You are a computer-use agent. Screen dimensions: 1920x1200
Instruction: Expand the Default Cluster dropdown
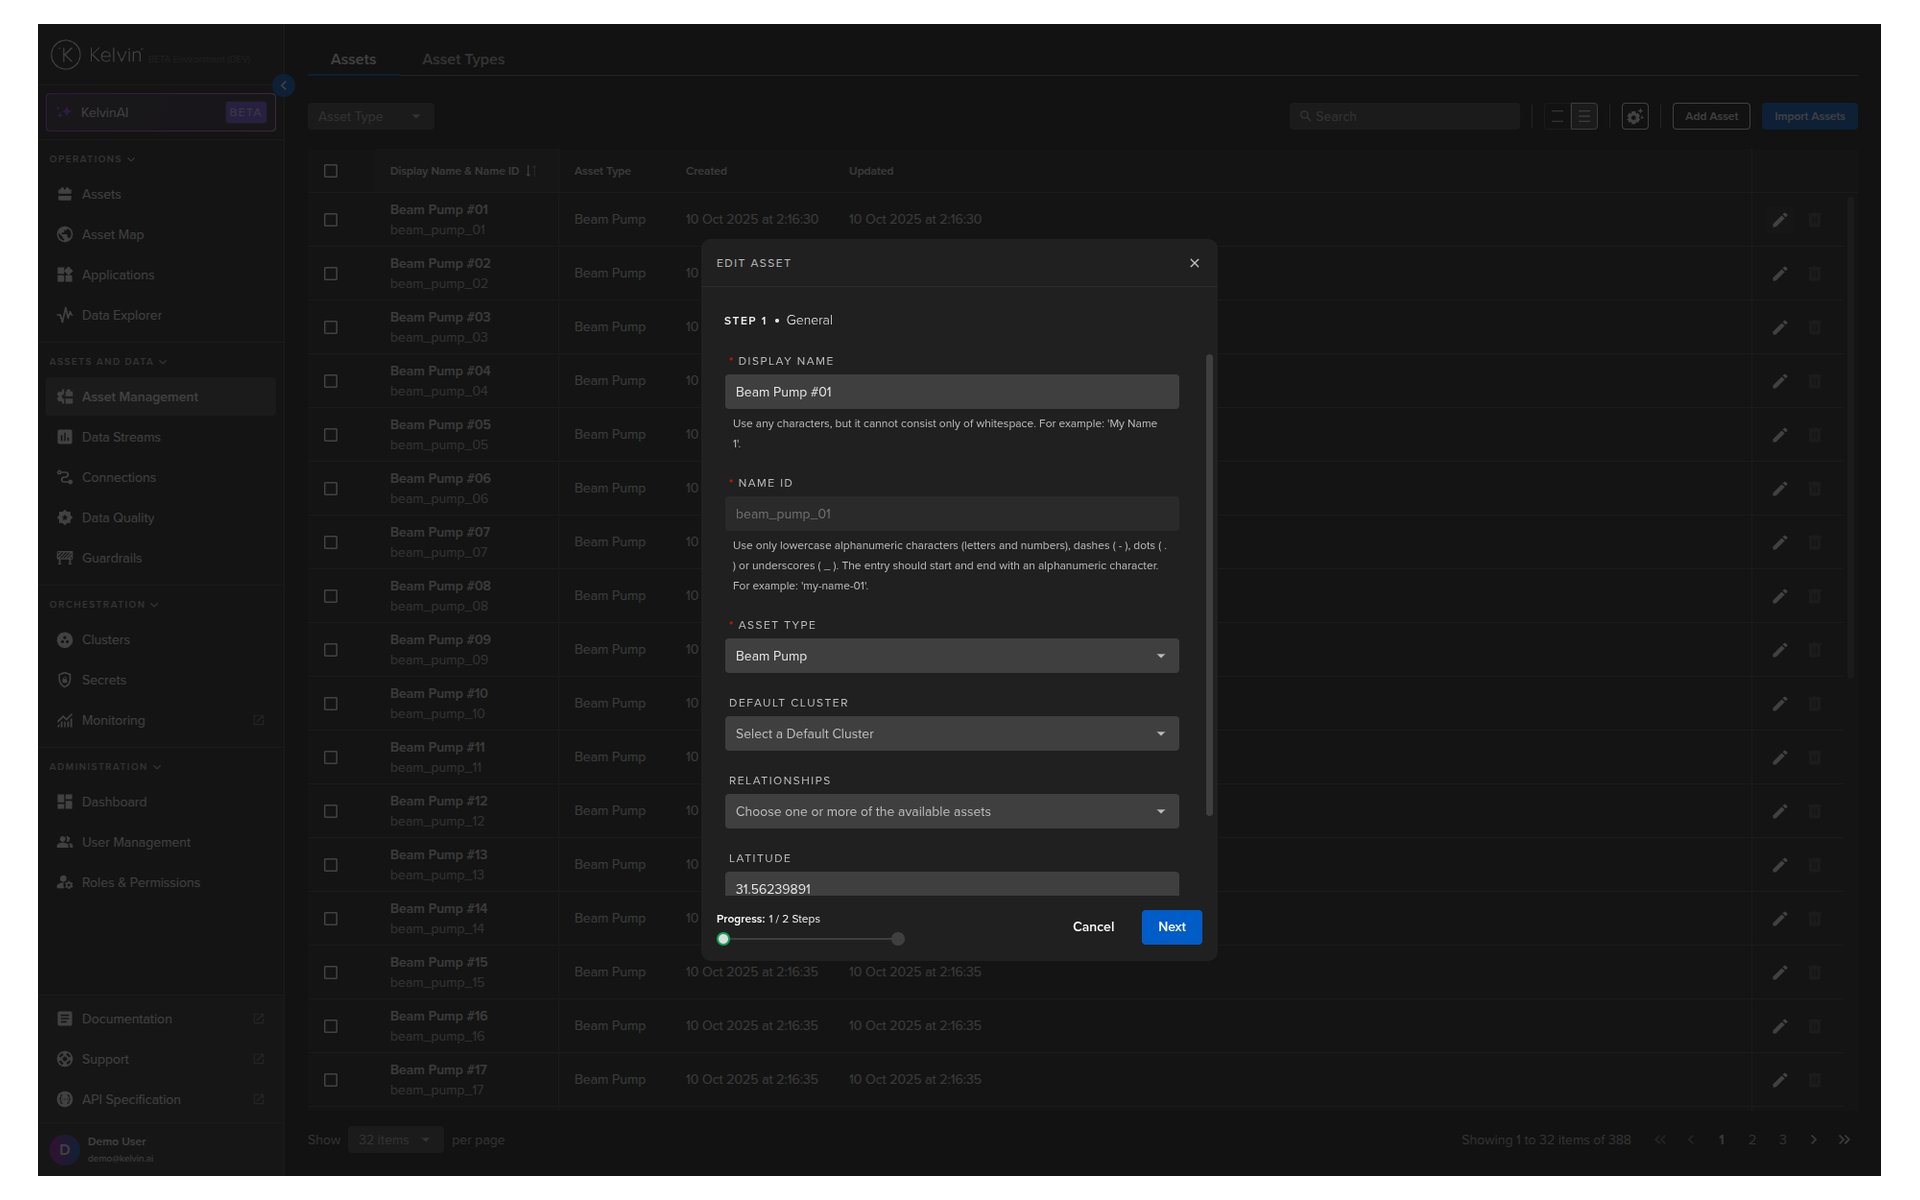point(951,734)
